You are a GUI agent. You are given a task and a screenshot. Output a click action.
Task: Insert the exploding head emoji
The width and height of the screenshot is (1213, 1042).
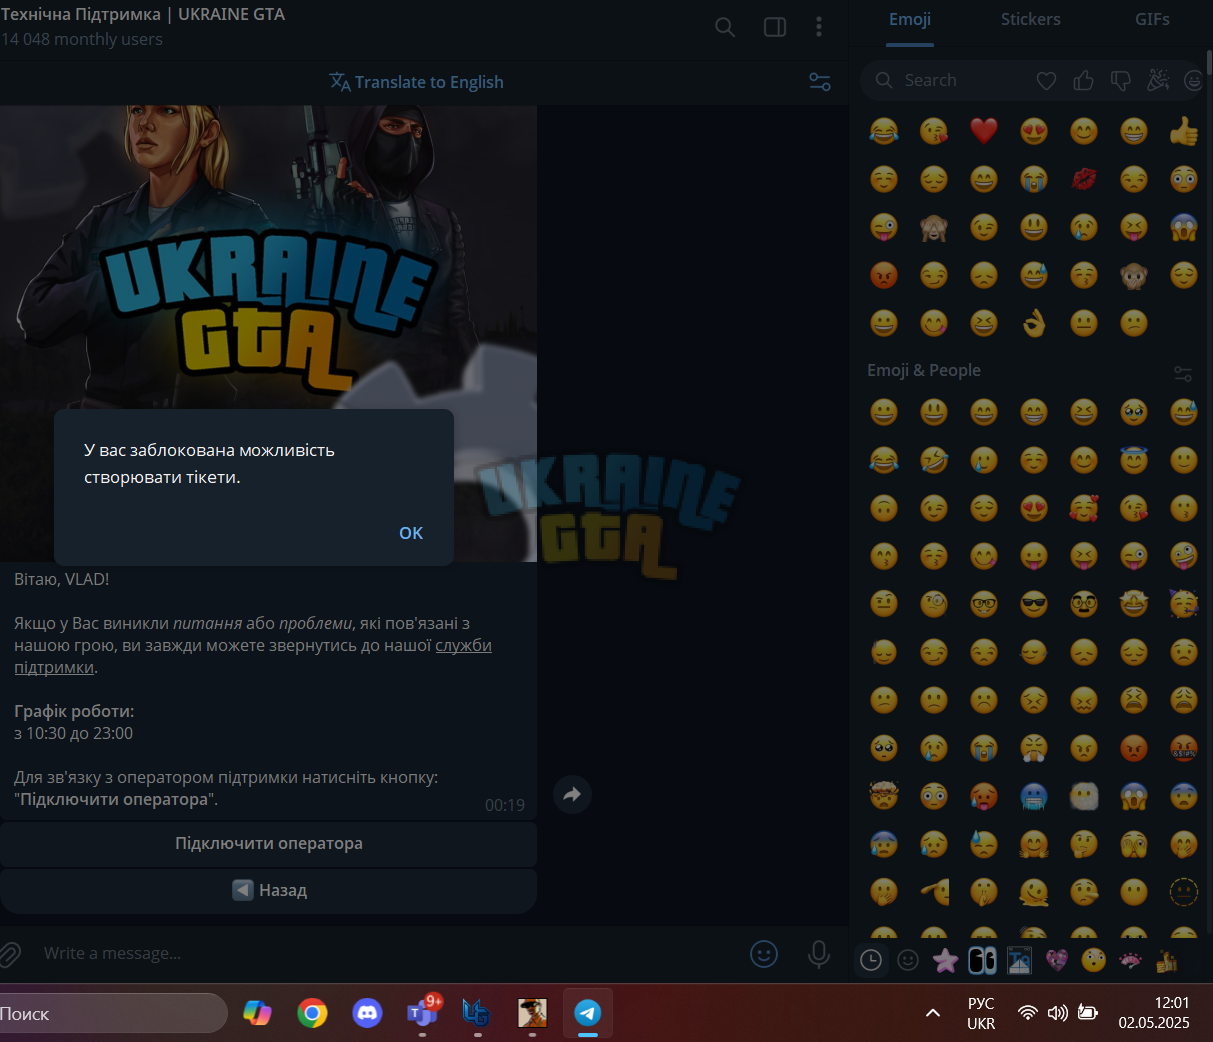pos(884,796)
